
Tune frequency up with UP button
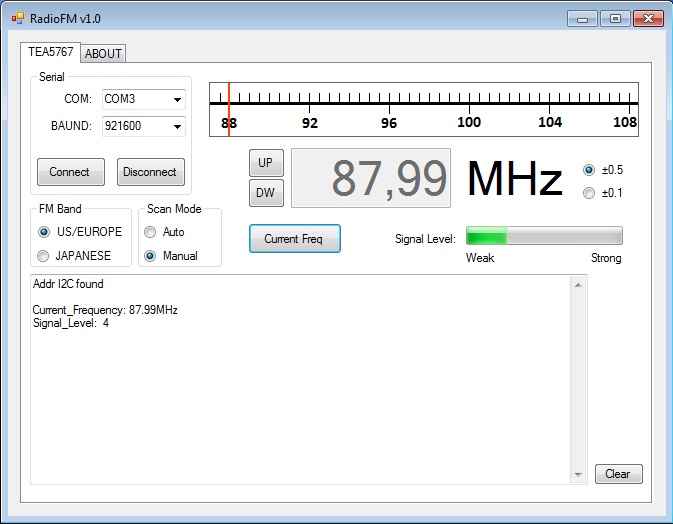click(x=266, y=163)
